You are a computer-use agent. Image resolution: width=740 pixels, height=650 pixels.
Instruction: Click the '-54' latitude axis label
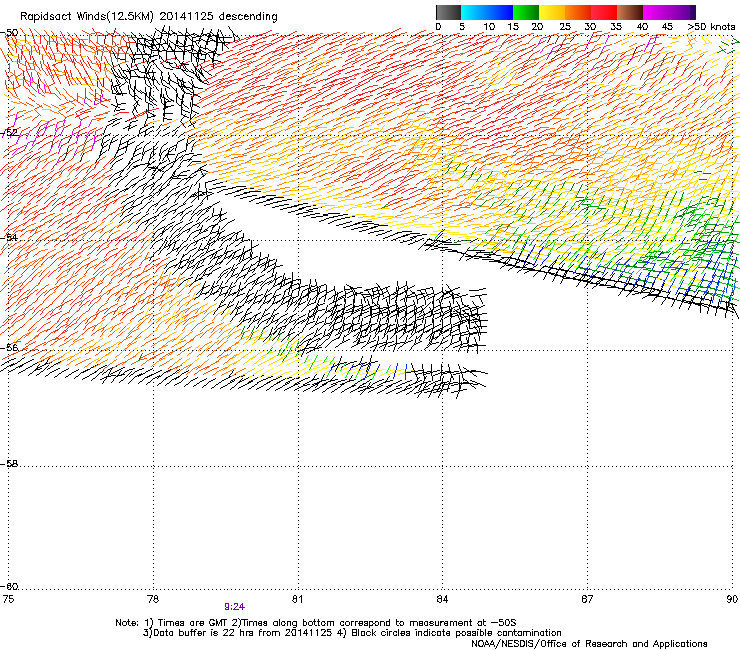click(x=9, y=237)
